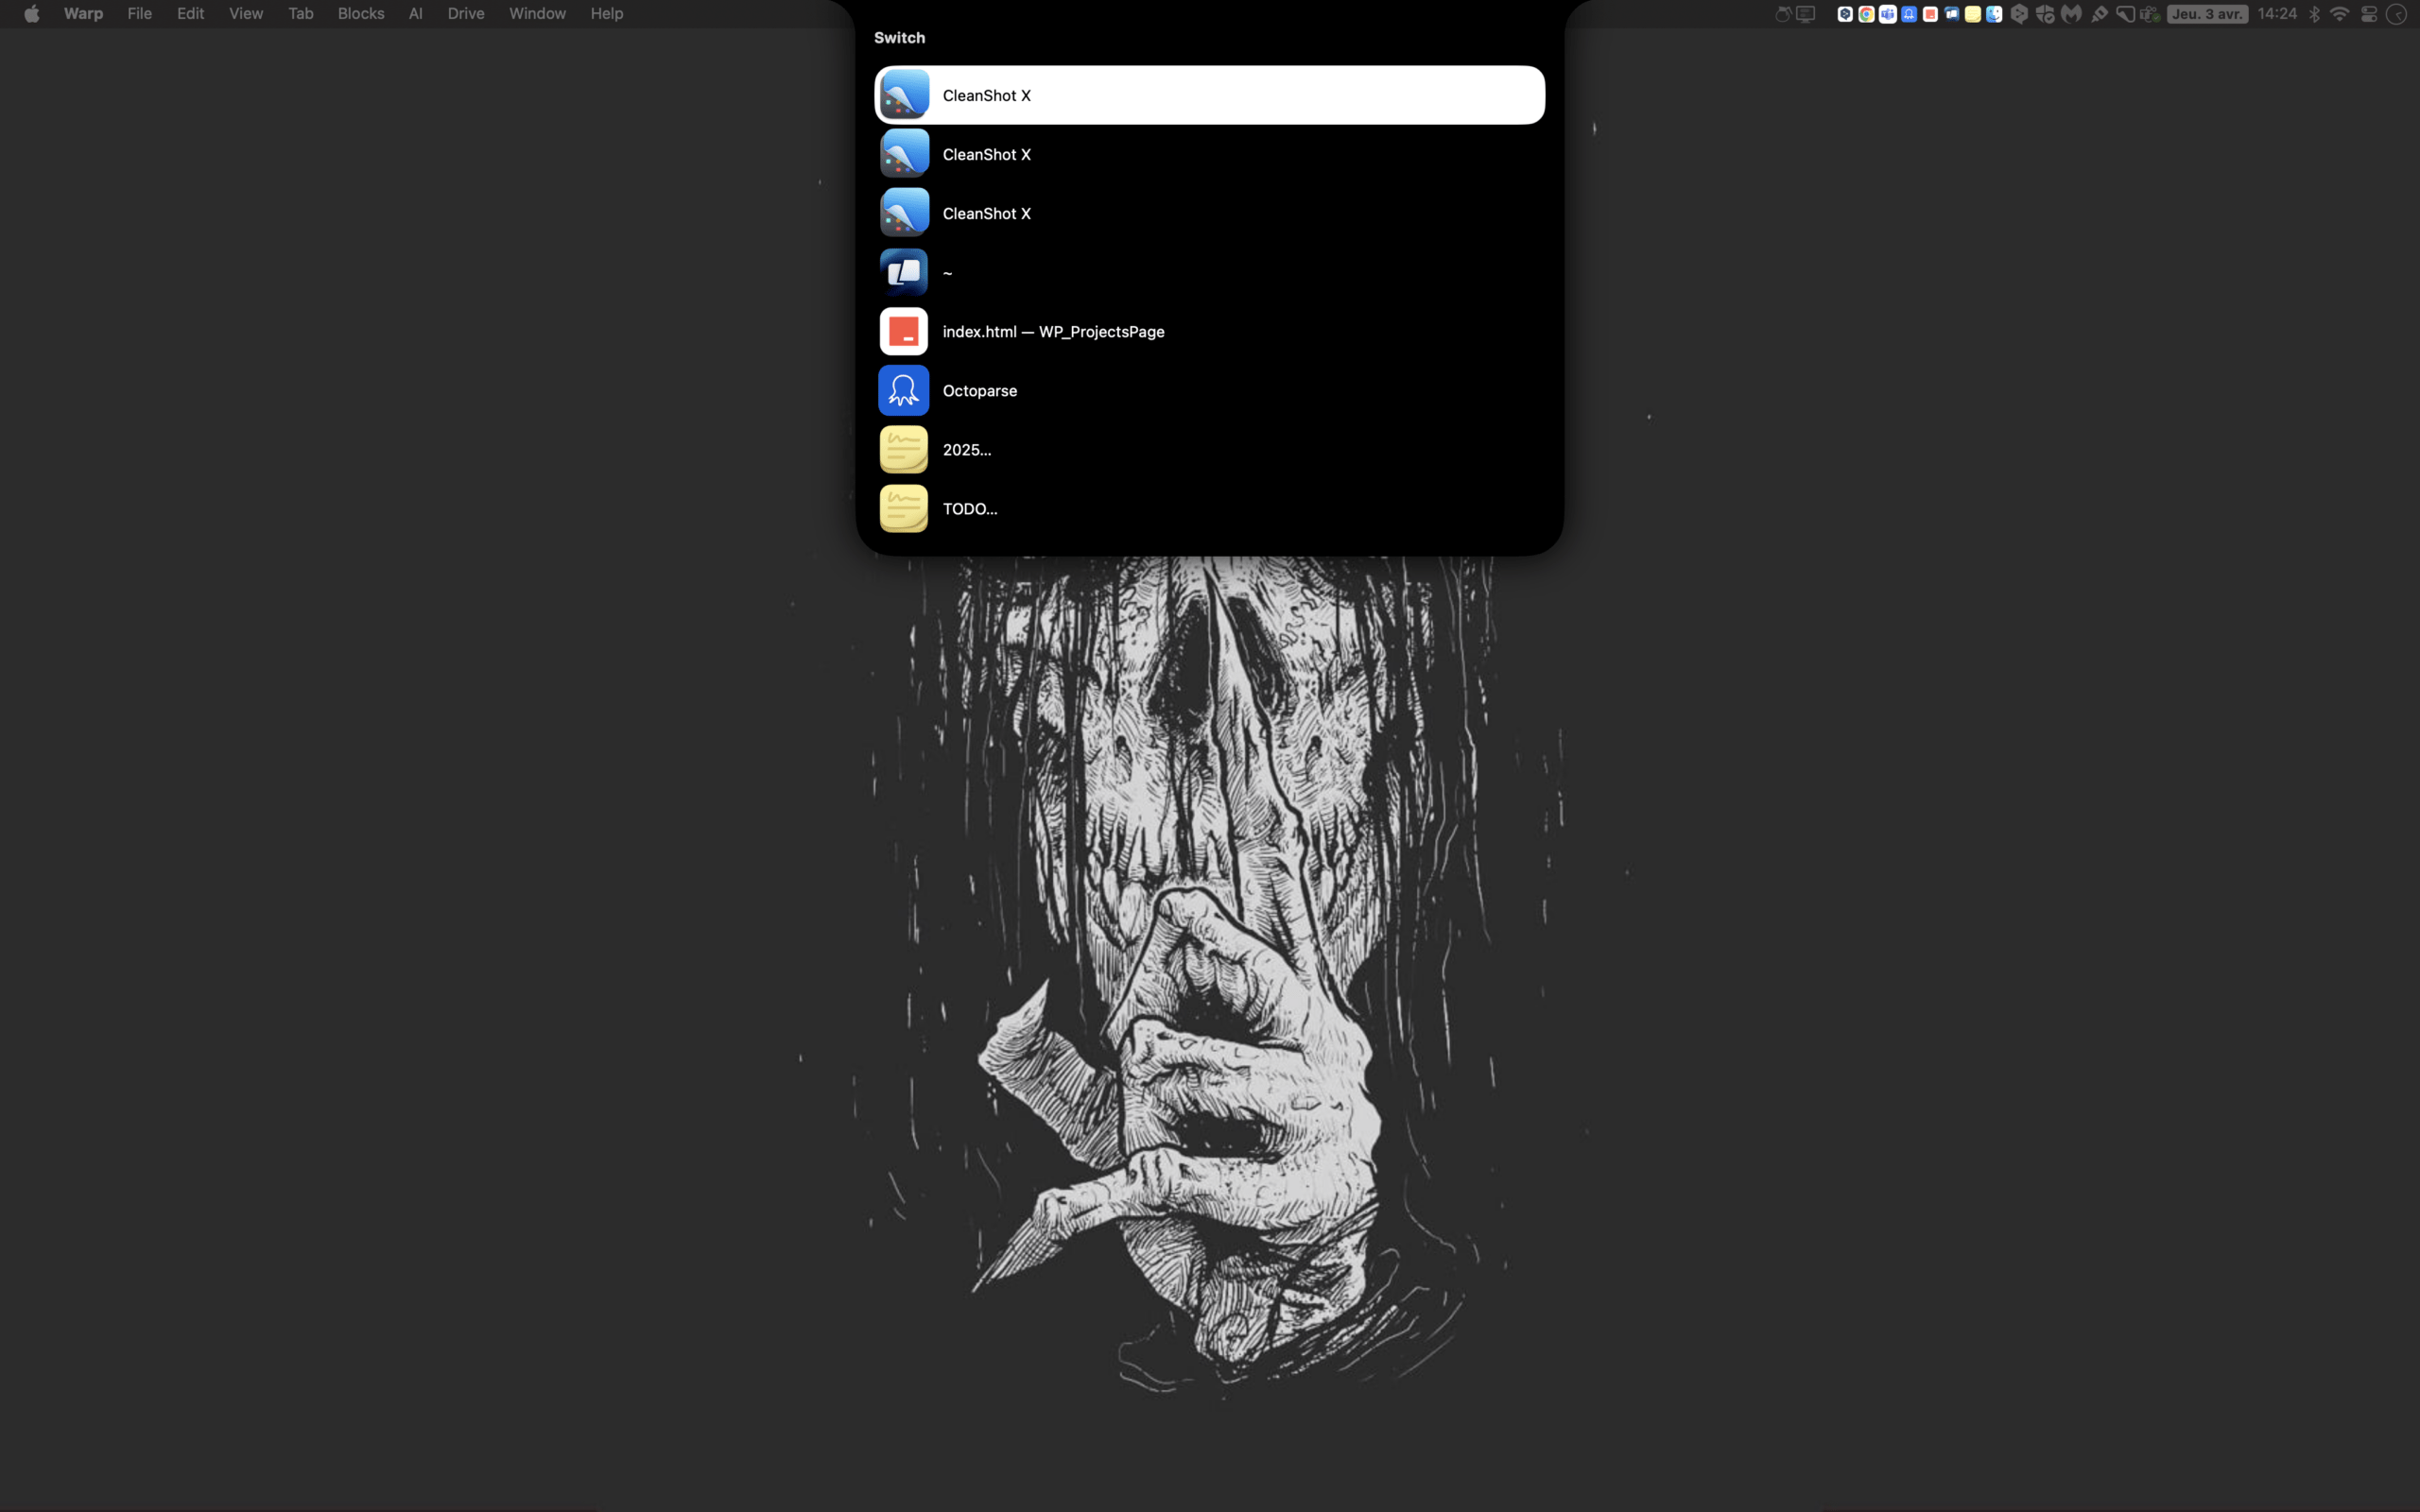Click the Jeu. 3 avr. date display
This screenshot has height=1512, width=2420.
point(2207,14)
